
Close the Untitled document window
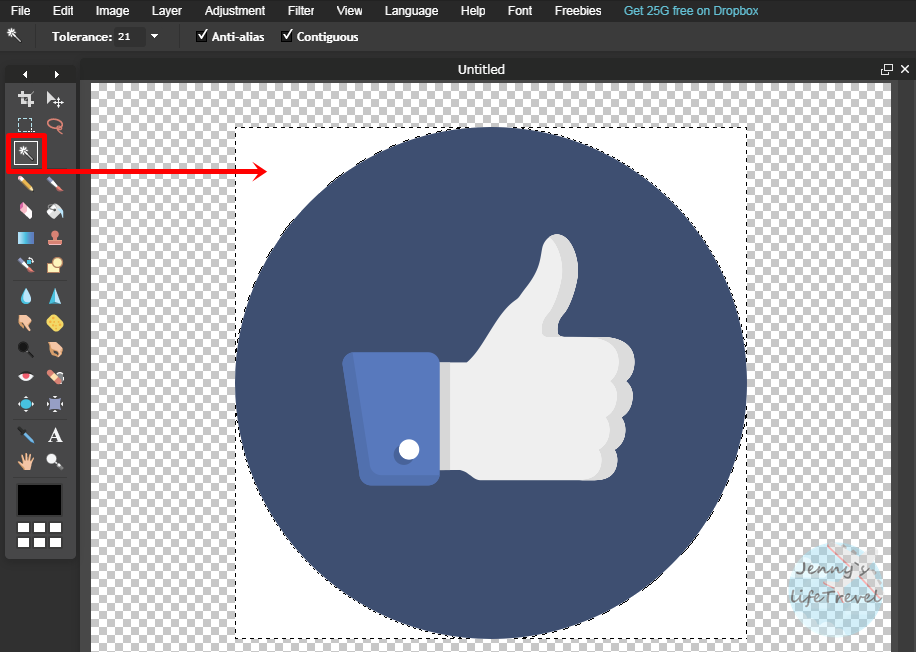pos(905,70)
